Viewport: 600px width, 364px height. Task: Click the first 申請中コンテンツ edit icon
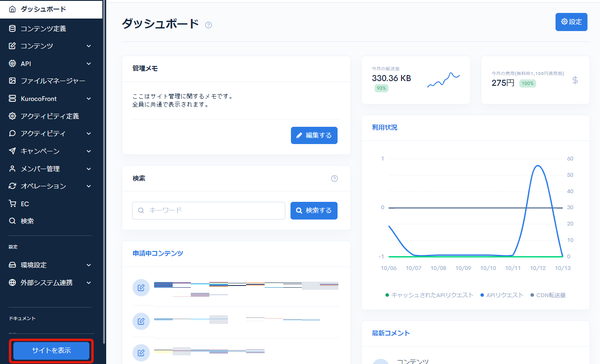click(141, 287)
